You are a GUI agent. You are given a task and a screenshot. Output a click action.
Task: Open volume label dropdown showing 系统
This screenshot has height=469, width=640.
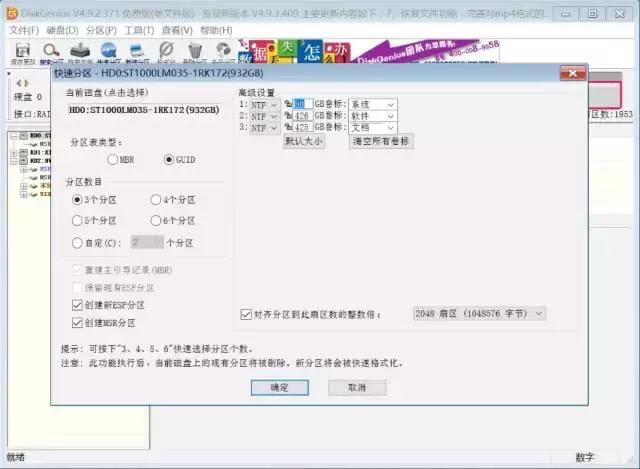[x=373, y=104]
